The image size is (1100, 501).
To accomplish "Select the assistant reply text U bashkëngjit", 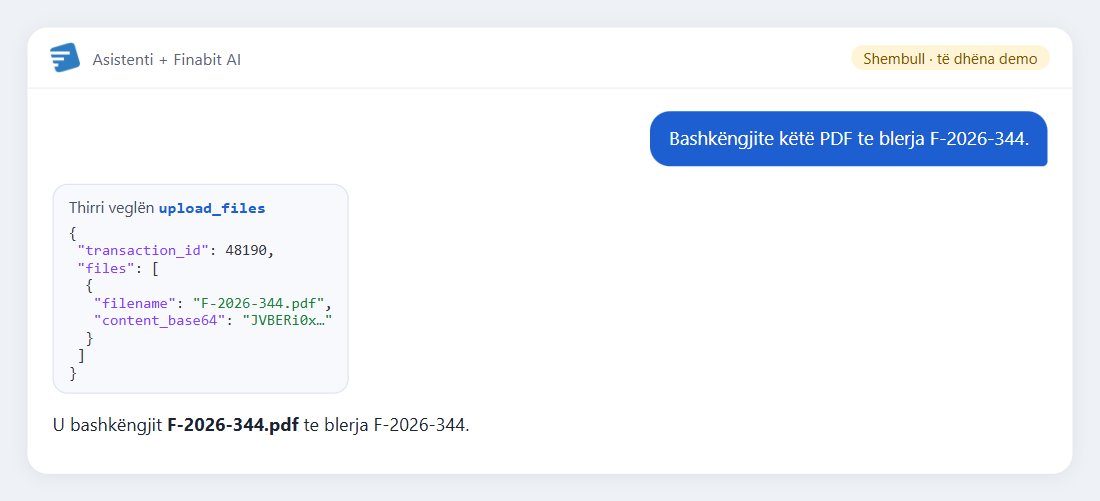I will coord(108,425).
